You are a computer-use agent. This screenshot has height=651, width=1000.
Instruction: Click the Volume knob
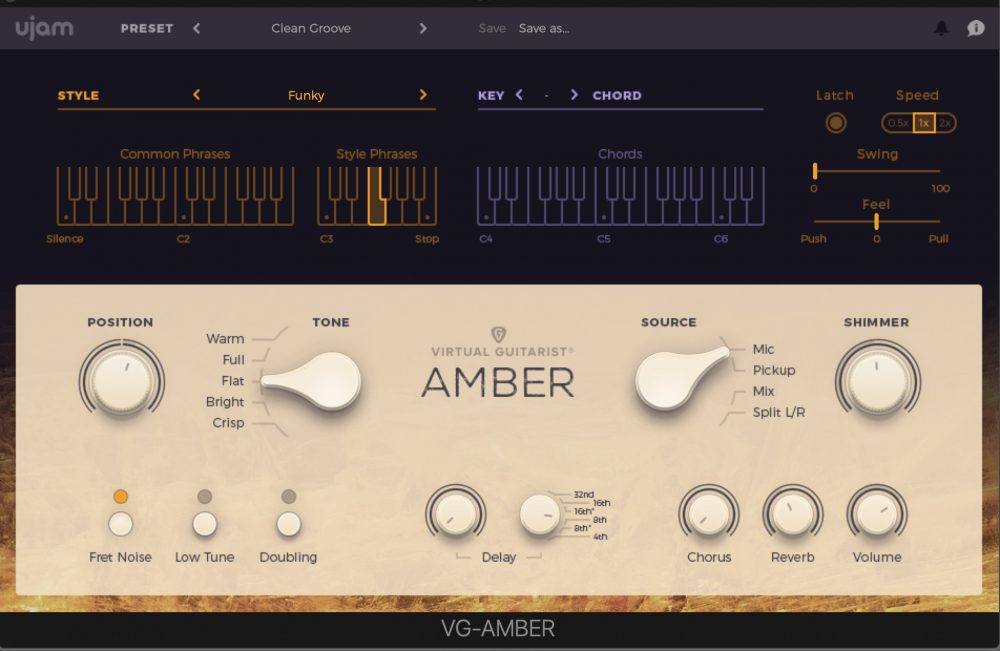(x=876, y=515)
